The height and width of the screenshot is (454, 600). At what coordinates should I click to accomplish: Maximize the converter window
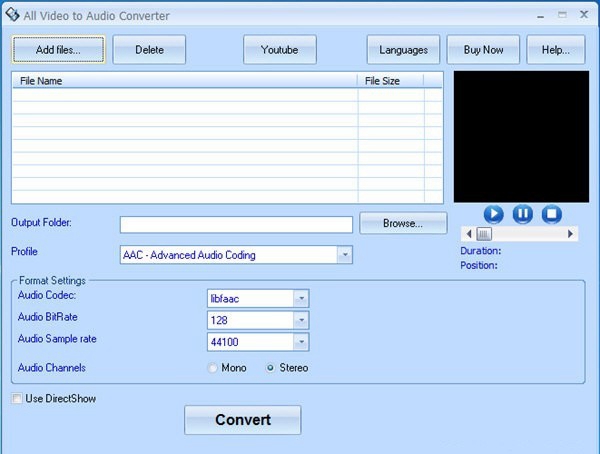pos(562,15)
